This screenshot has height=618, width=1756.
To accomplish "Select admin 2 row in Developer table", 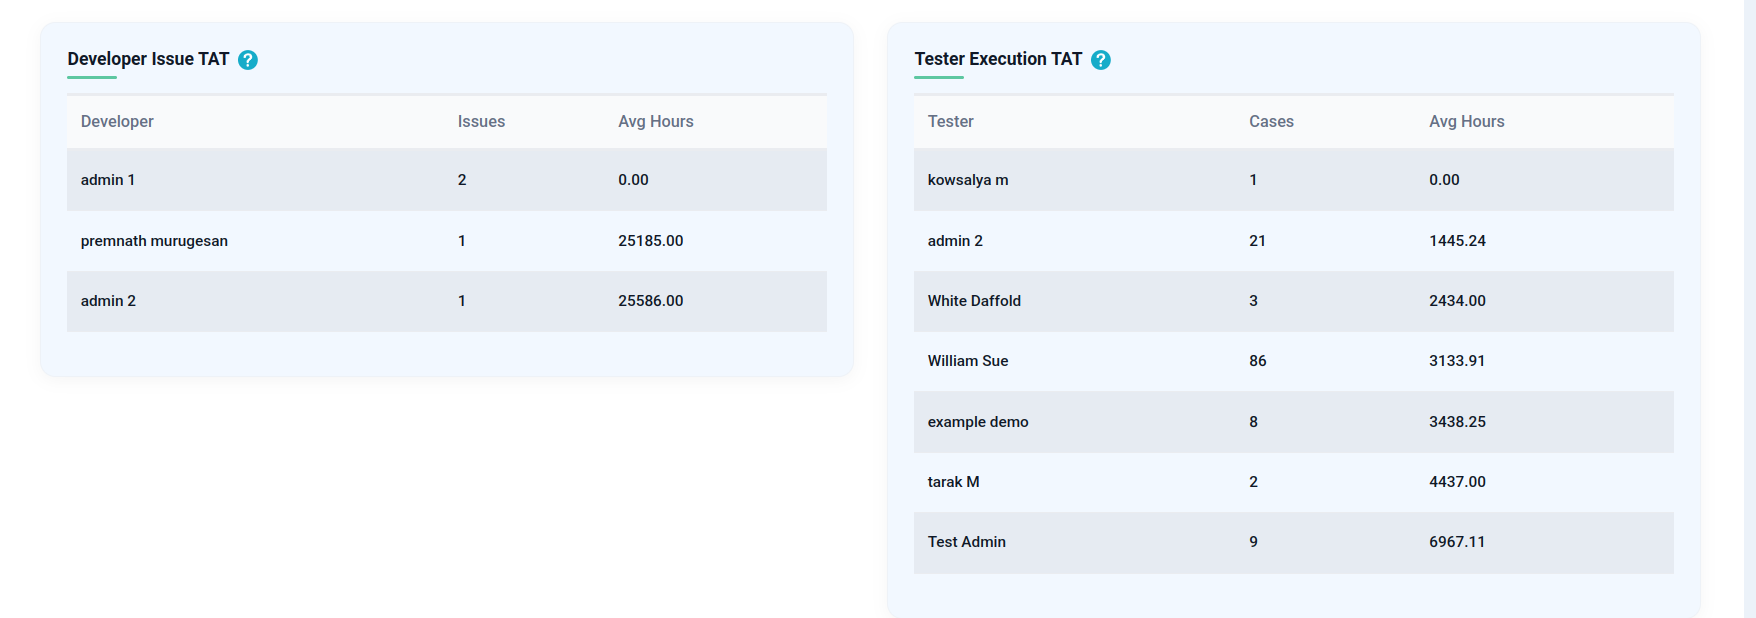I will pyautogui.click(x=447, y=301).
